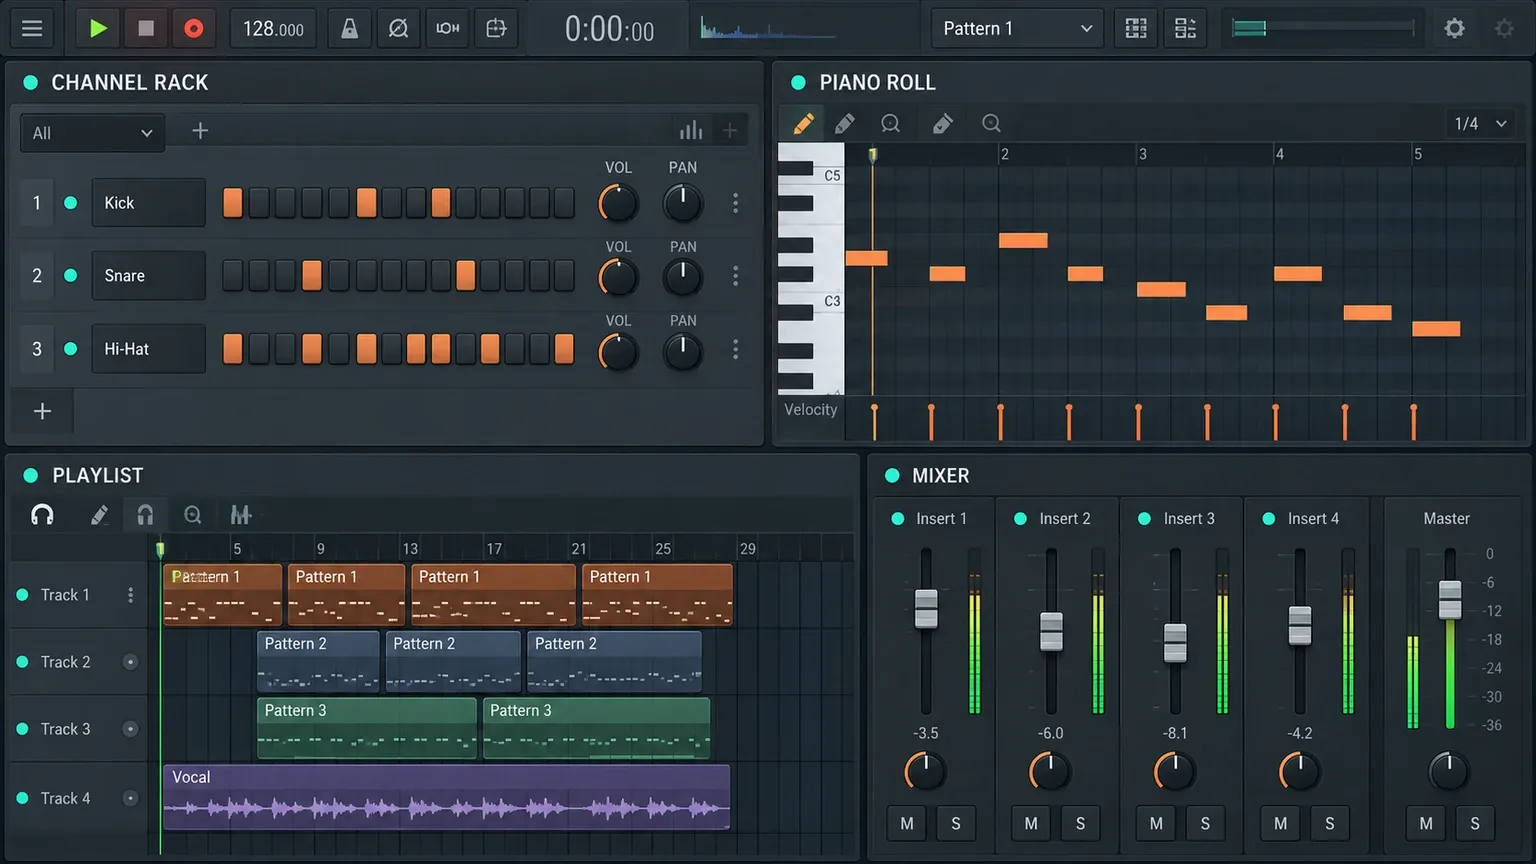Click bar 17 in the Playlist ruler
The image size is (1536, 864).
494,548
